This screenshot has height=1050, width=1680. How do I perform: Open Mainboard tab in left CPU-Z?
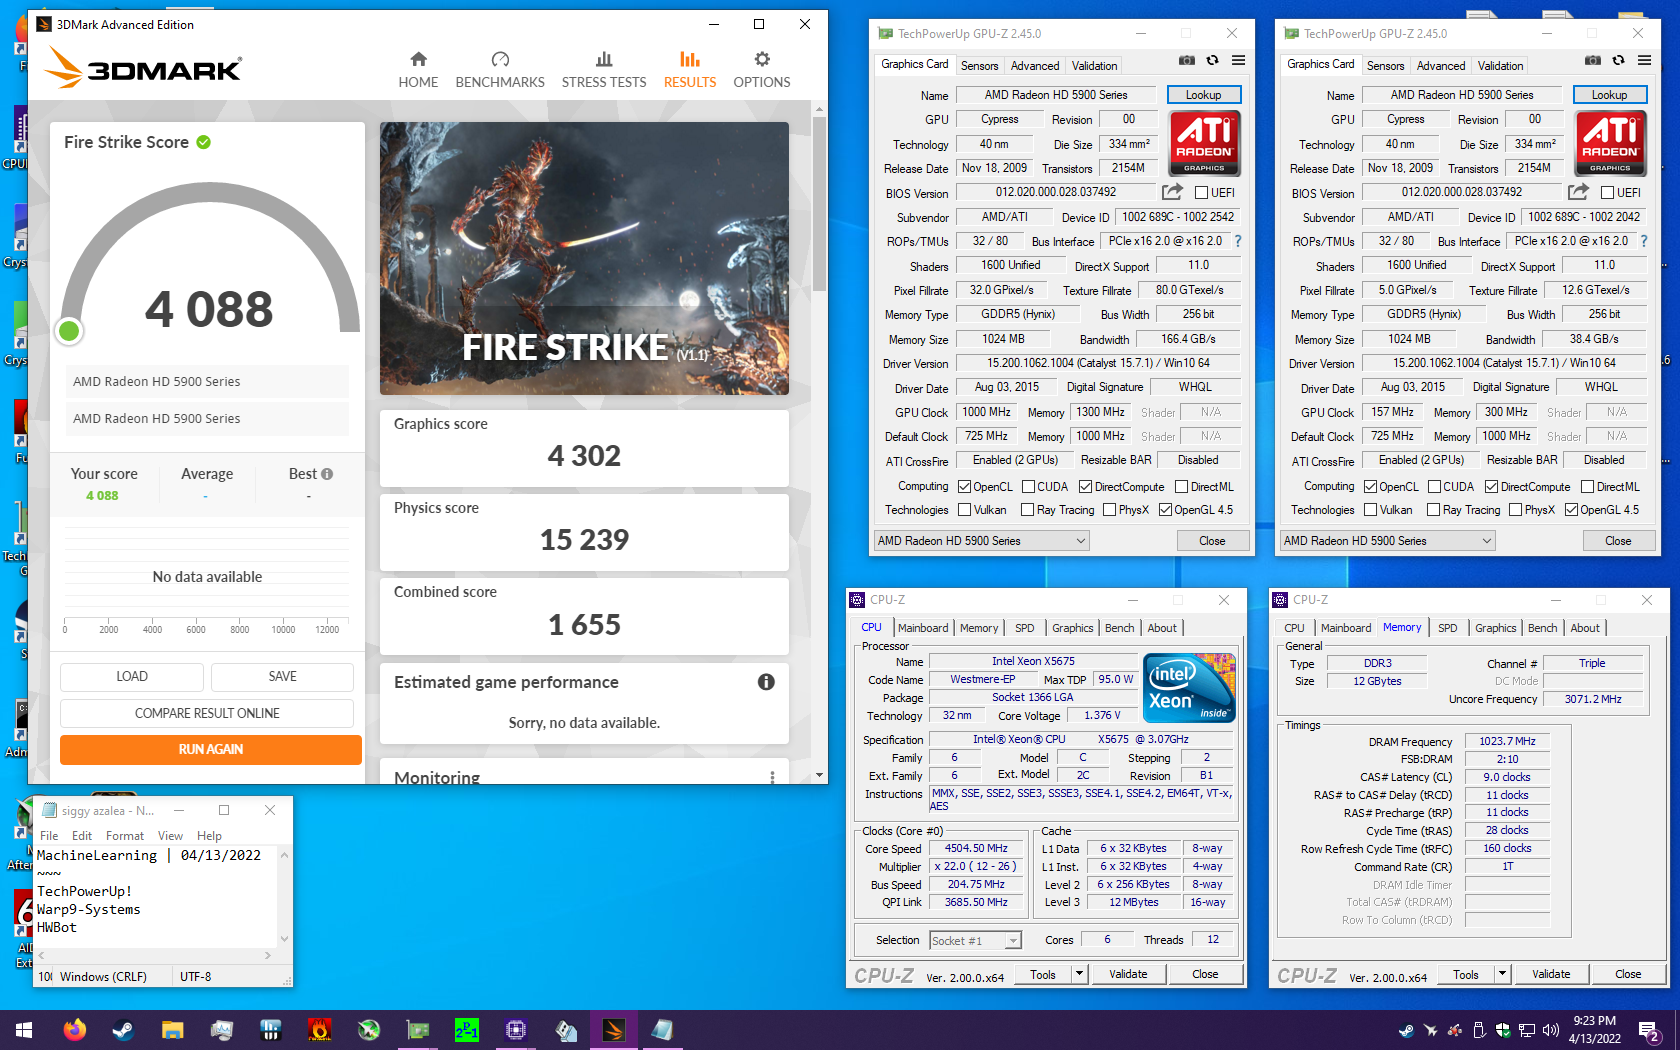pyautogui.click(x=923, y=628)
